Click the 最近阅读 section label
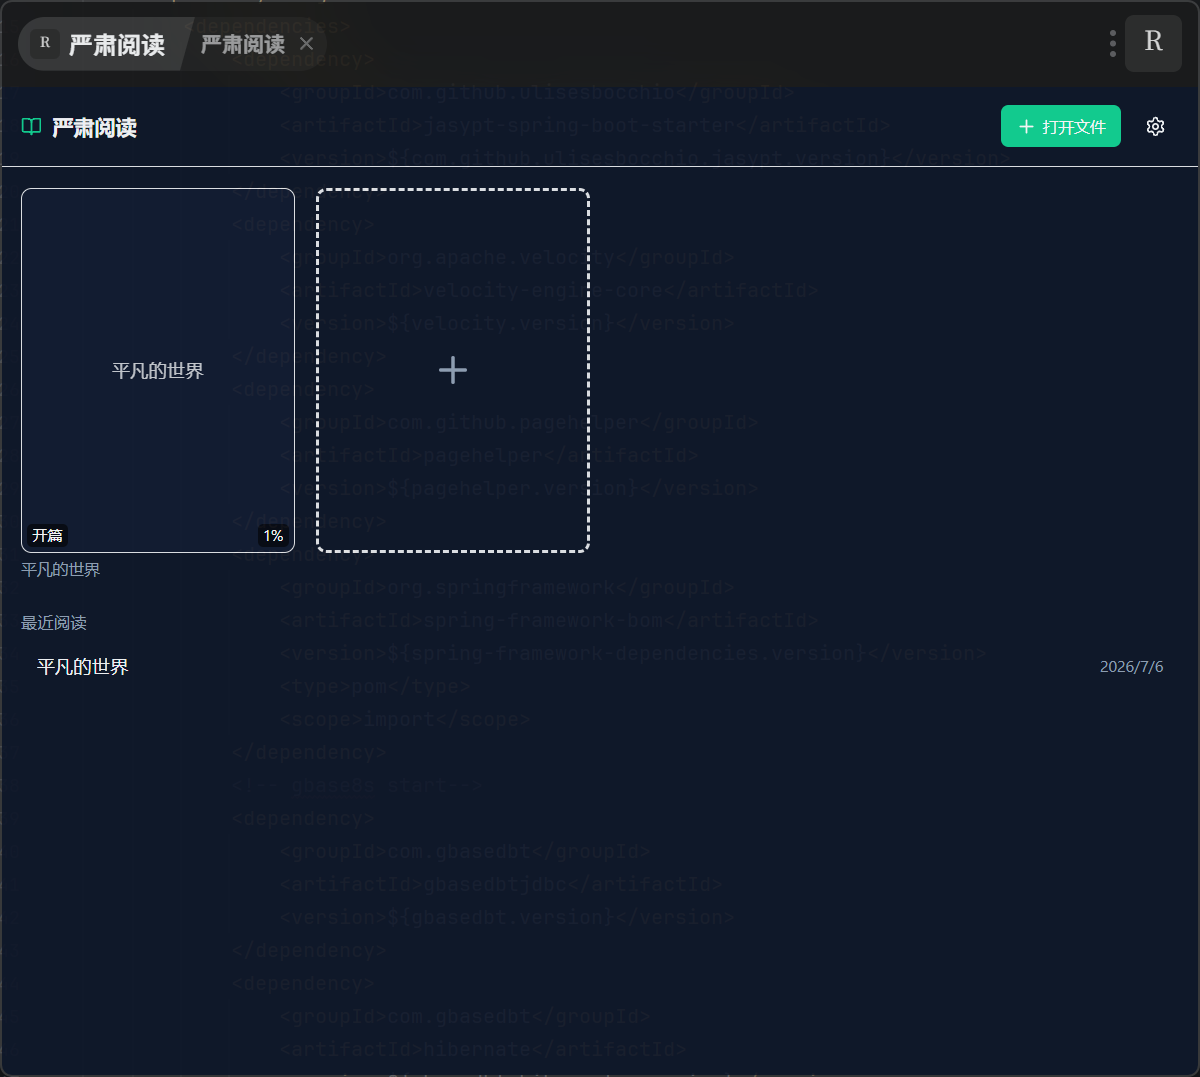 tap(54, 623)
